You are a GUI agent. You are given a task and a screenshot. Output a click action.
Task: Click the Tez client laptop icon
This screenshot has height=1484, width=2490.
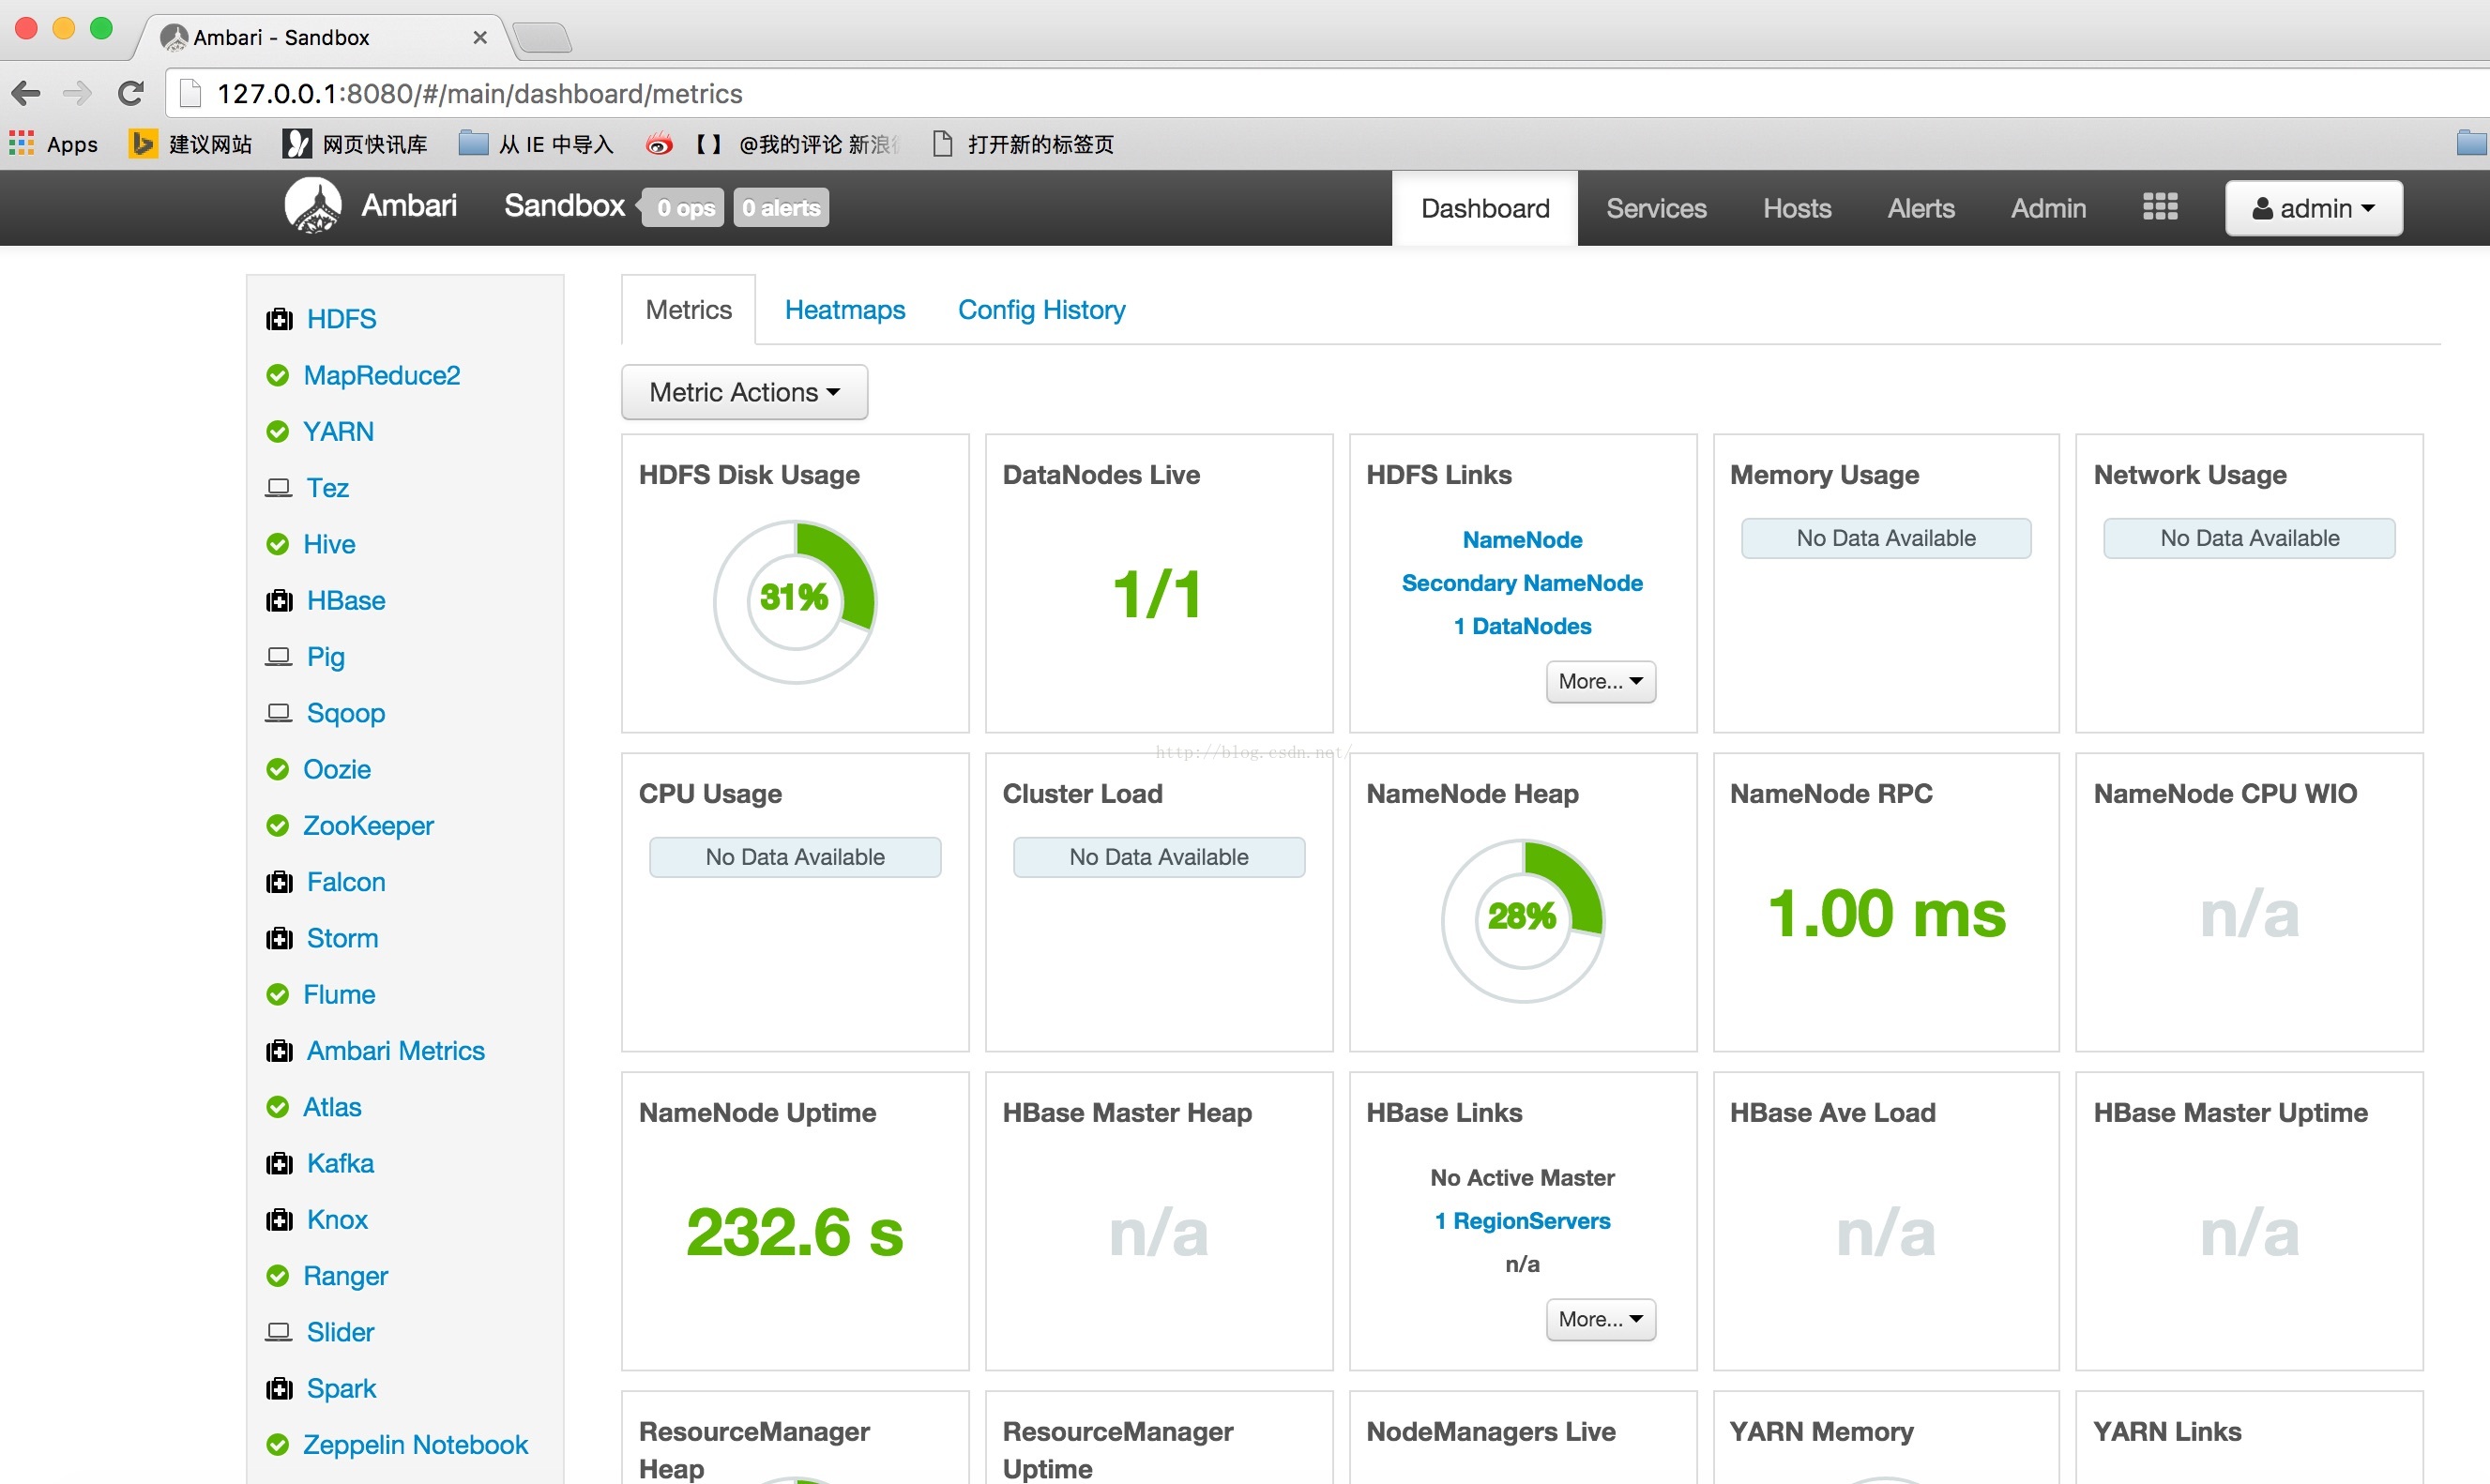pos(279,488)
